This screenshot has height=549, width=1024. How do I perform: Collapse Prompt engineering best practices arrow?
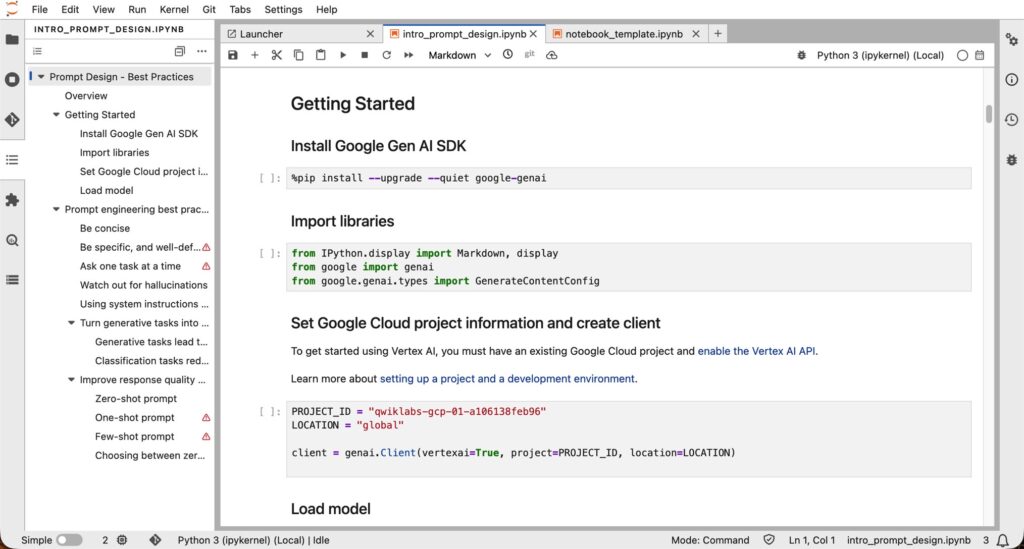56,209
